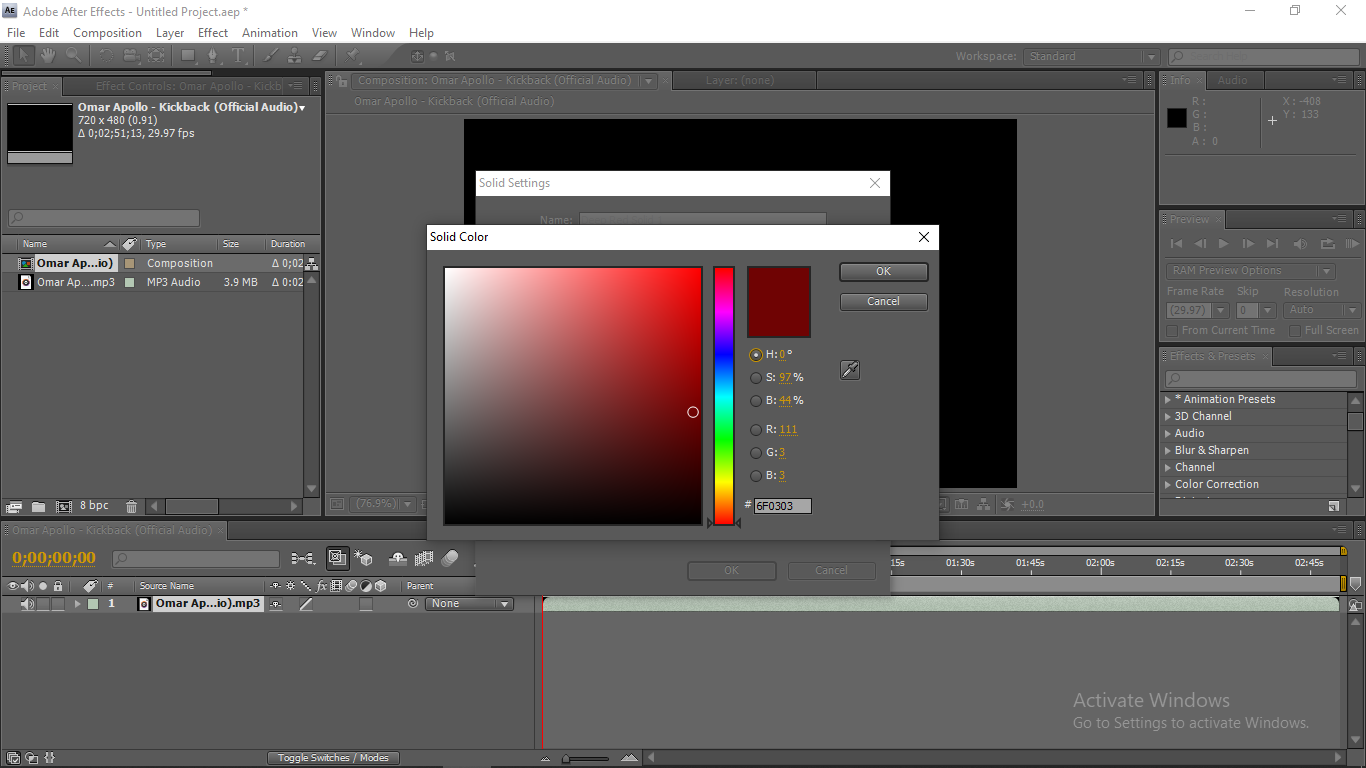The height and width of the screenshot is (768, 1366).
Task: Toggle loop option in Preview panel
Action: point(1328,244)
